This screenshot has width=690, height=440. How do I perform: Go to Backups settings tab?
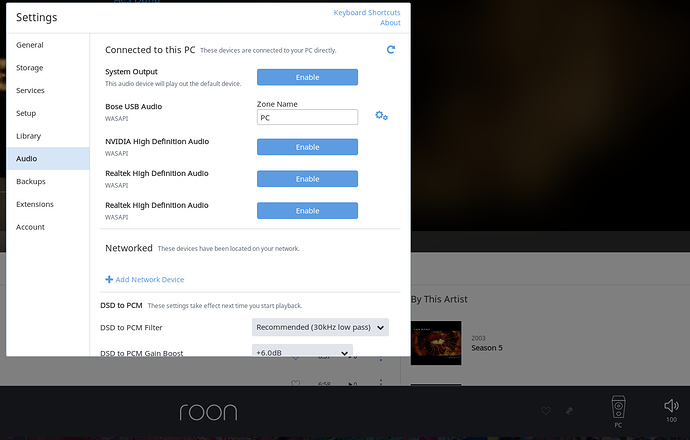[48, 181]
